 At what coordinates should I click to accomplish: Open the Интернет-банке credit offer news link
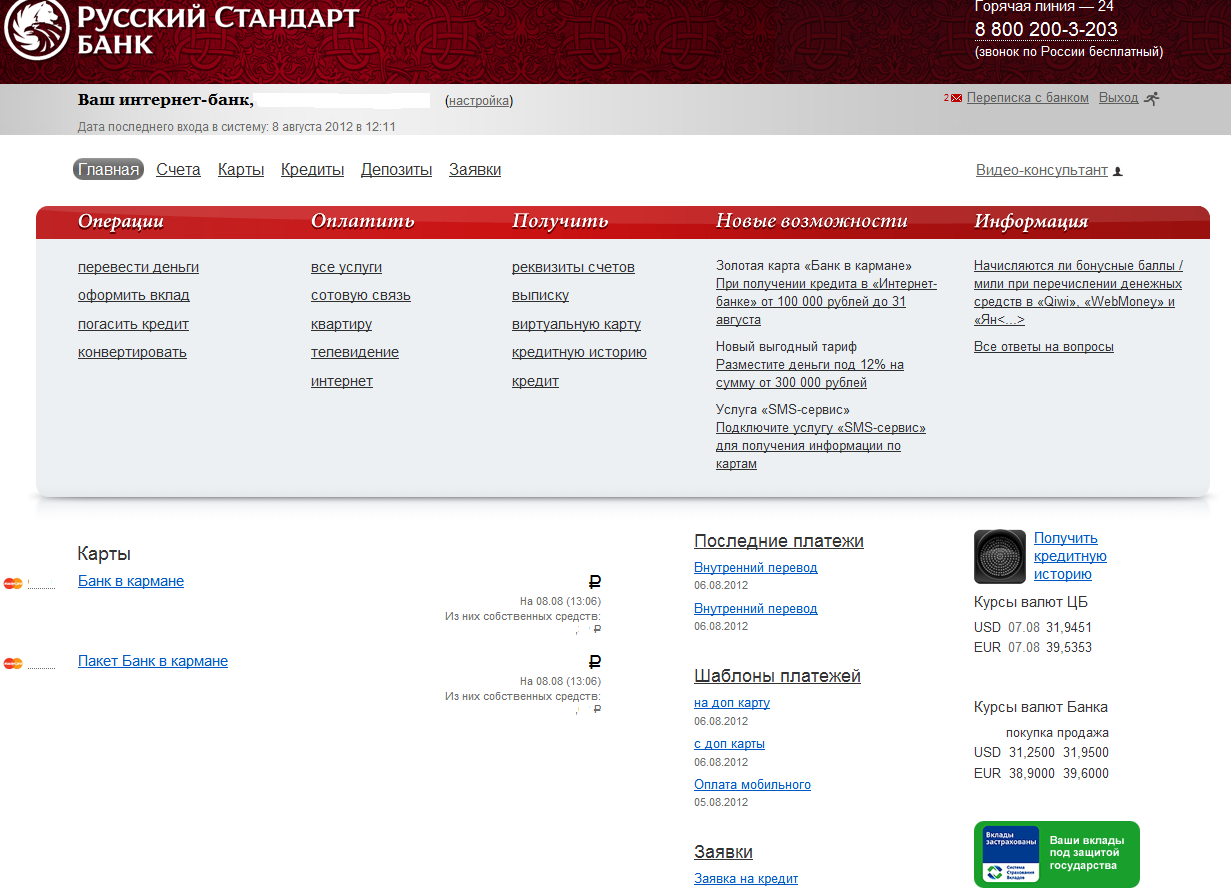[x=826, y=302]
